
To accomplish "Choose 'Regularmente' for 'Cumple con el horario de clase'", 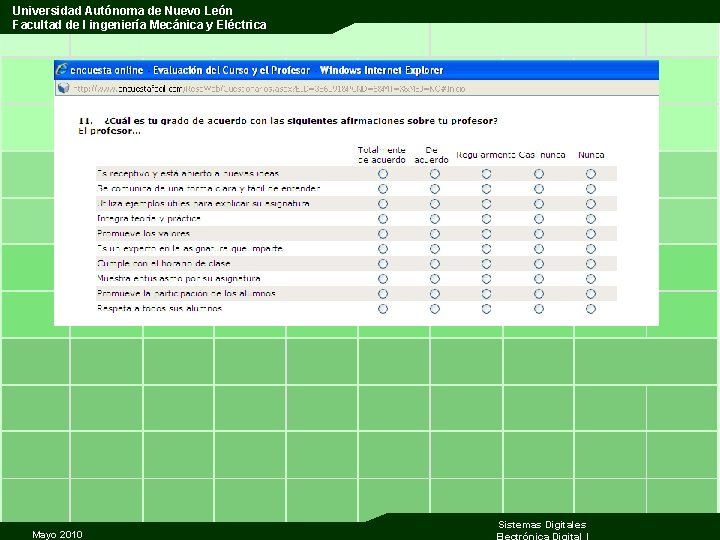I will tap(487, 264).
